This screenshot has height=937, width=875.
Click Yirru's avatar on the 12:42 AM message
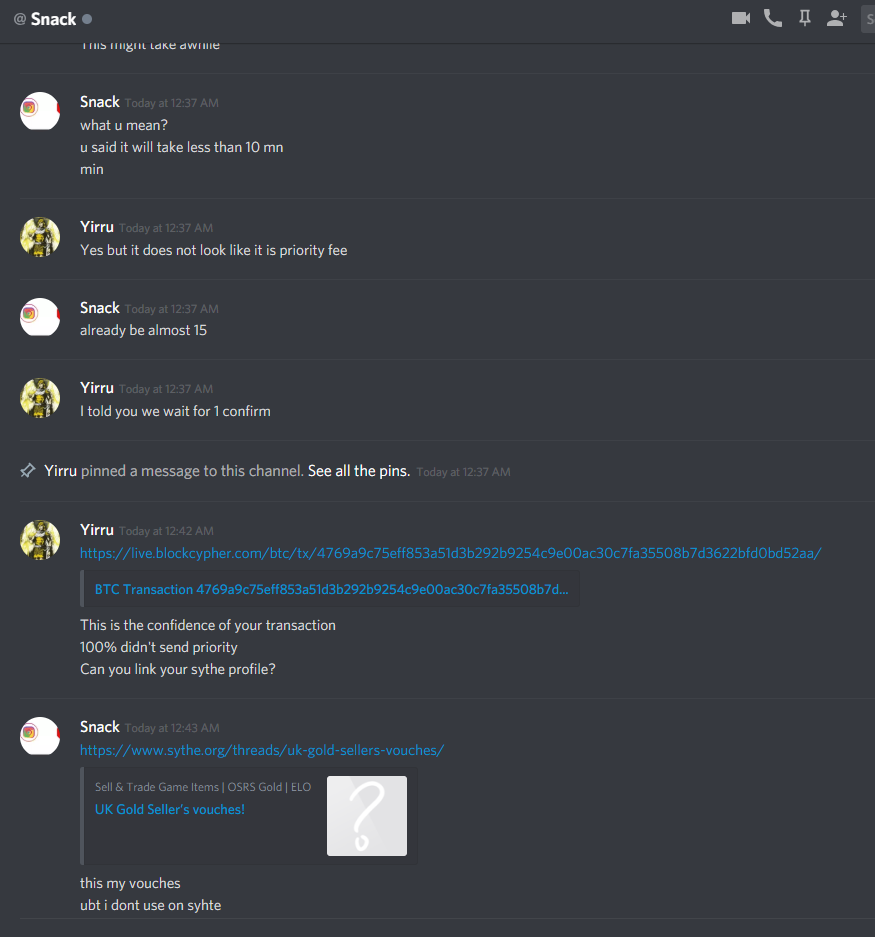pos(40,540)
